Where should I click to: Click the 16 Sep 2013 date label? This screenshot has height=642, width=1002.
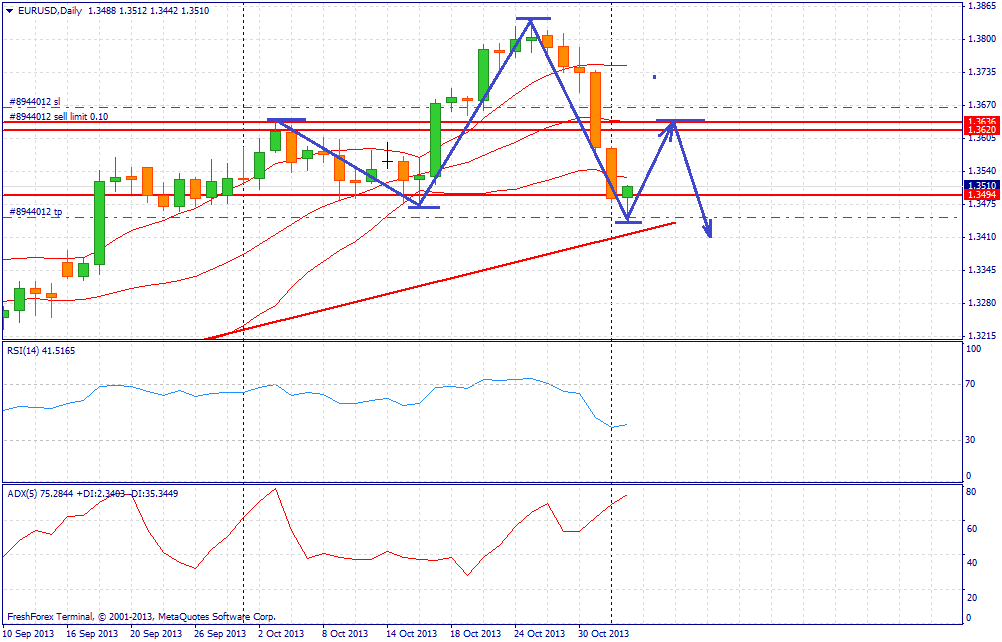[x=91, y=634]
